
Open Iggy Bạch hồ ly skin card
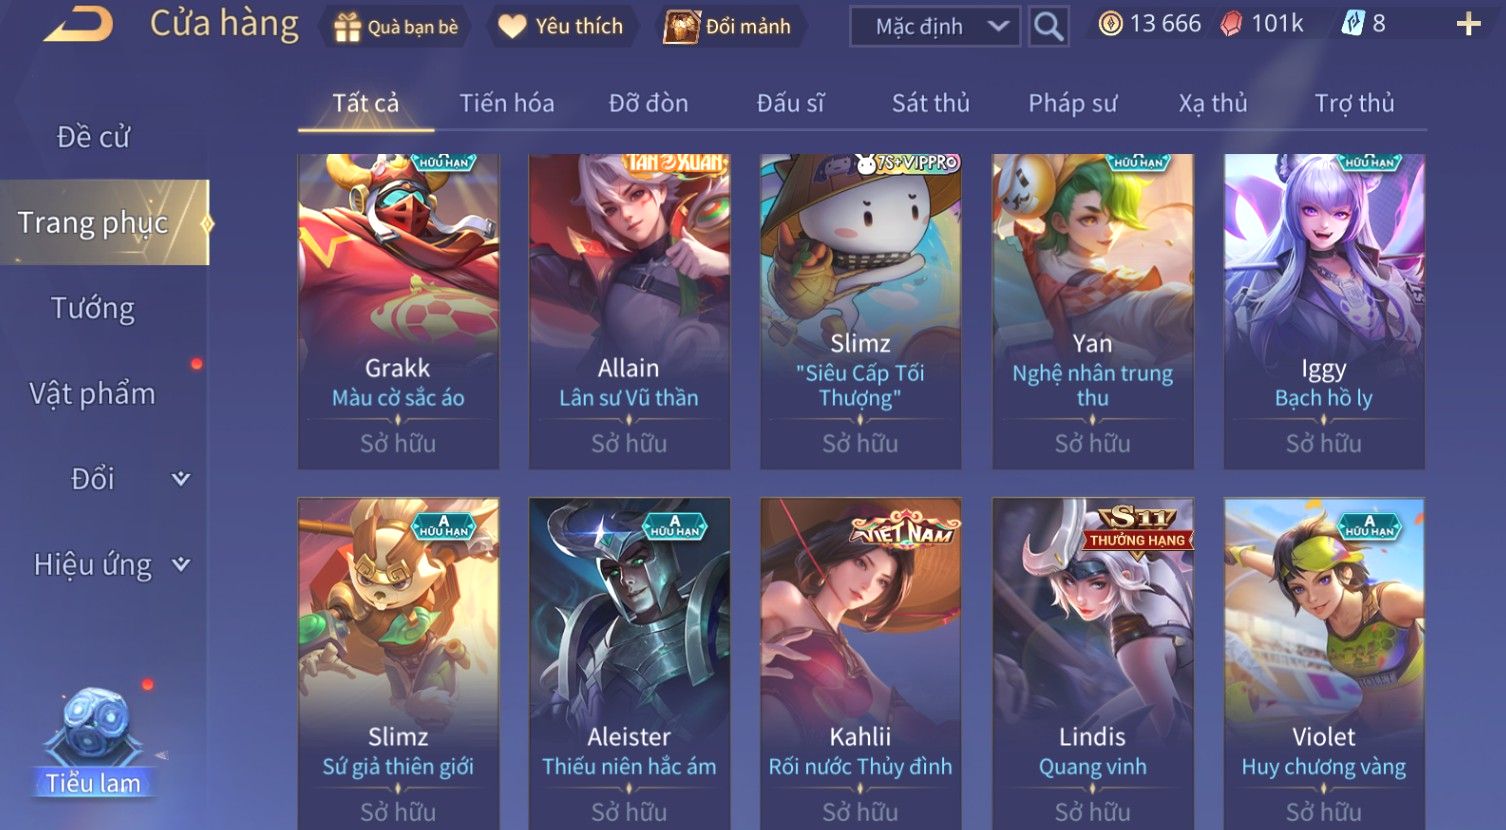point(1324,311)
